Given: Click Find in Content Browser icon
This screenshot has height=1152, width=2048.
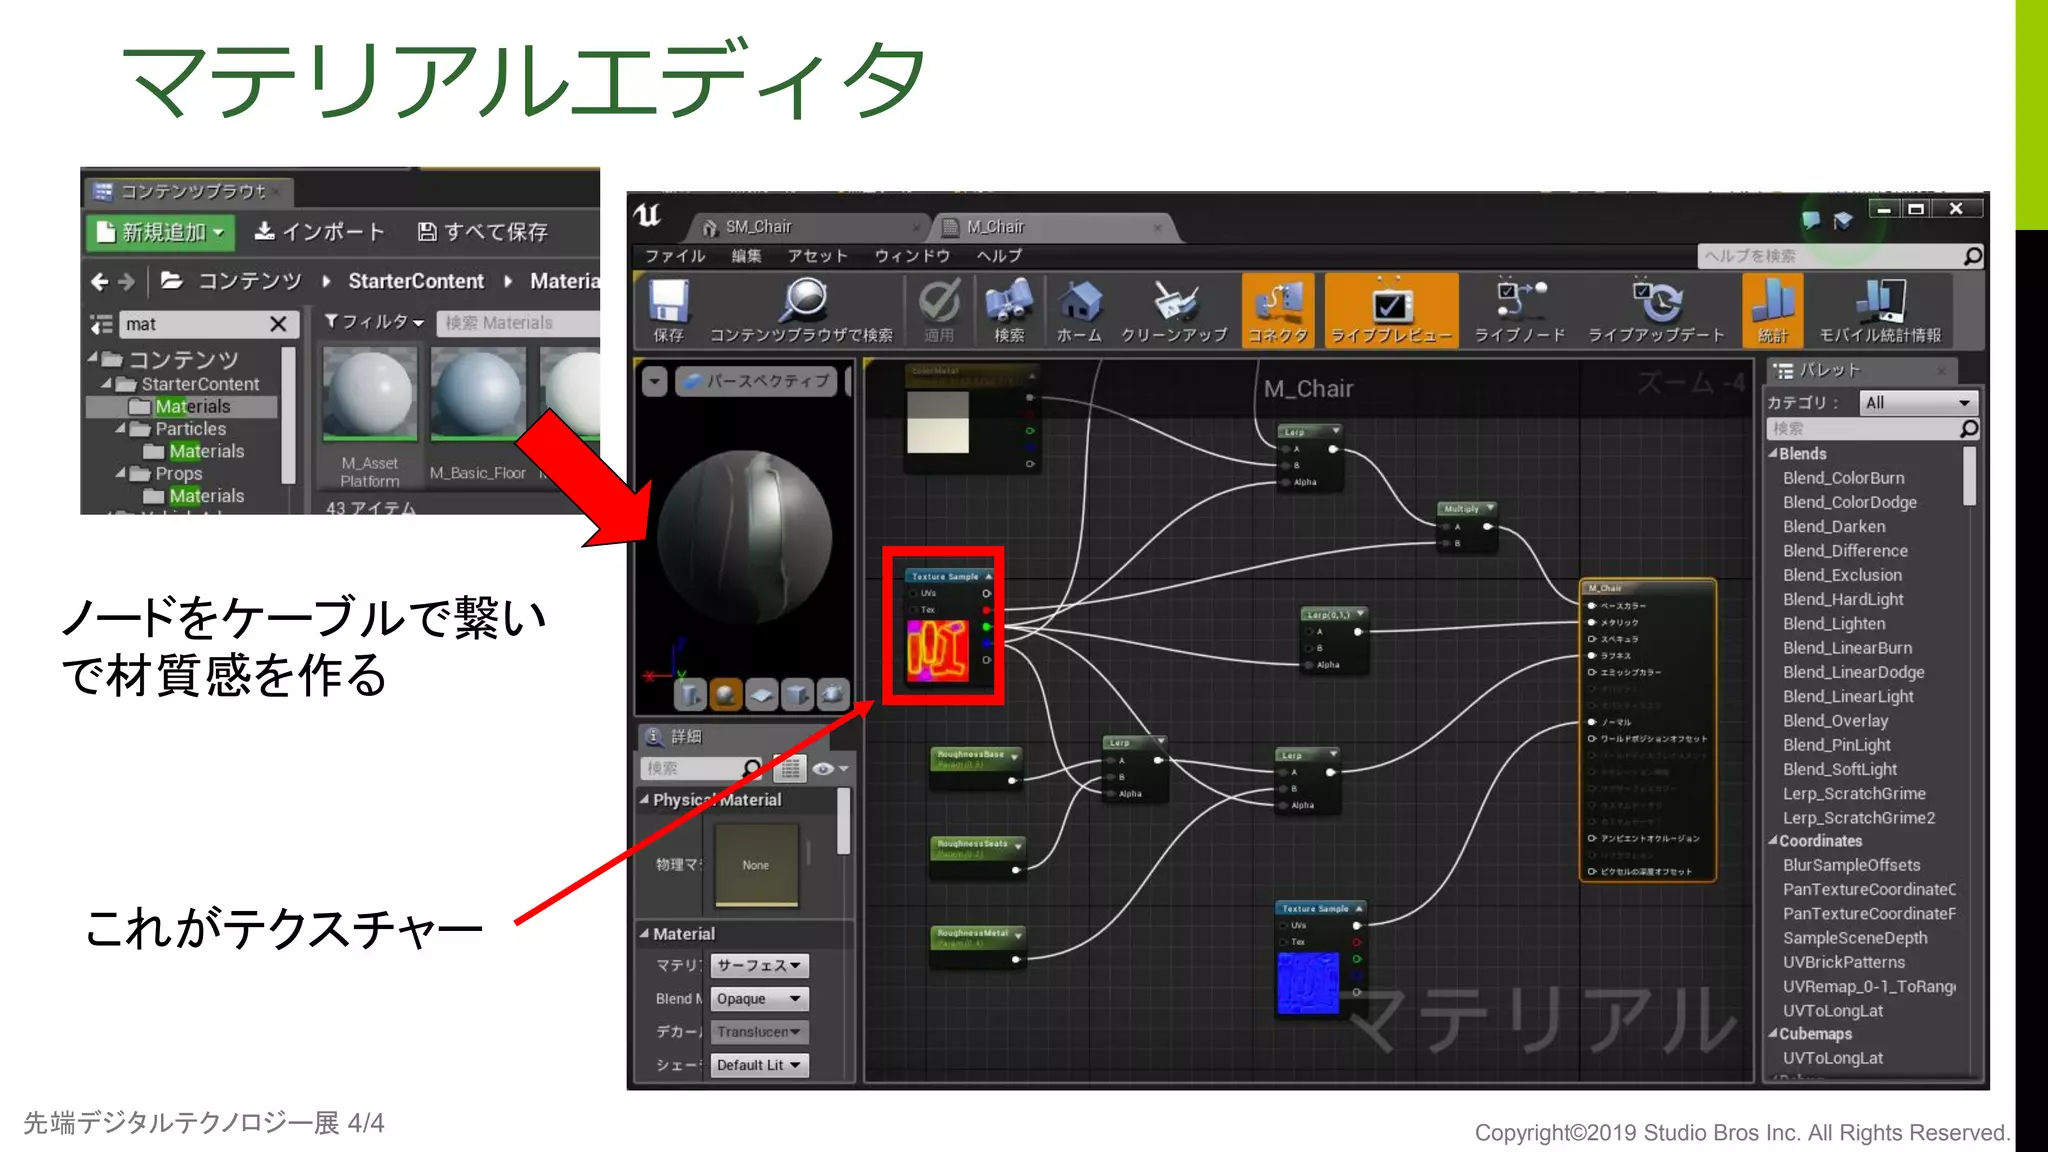Looking at the screenshot, I should pyautogui.click(x=802, y=310).
